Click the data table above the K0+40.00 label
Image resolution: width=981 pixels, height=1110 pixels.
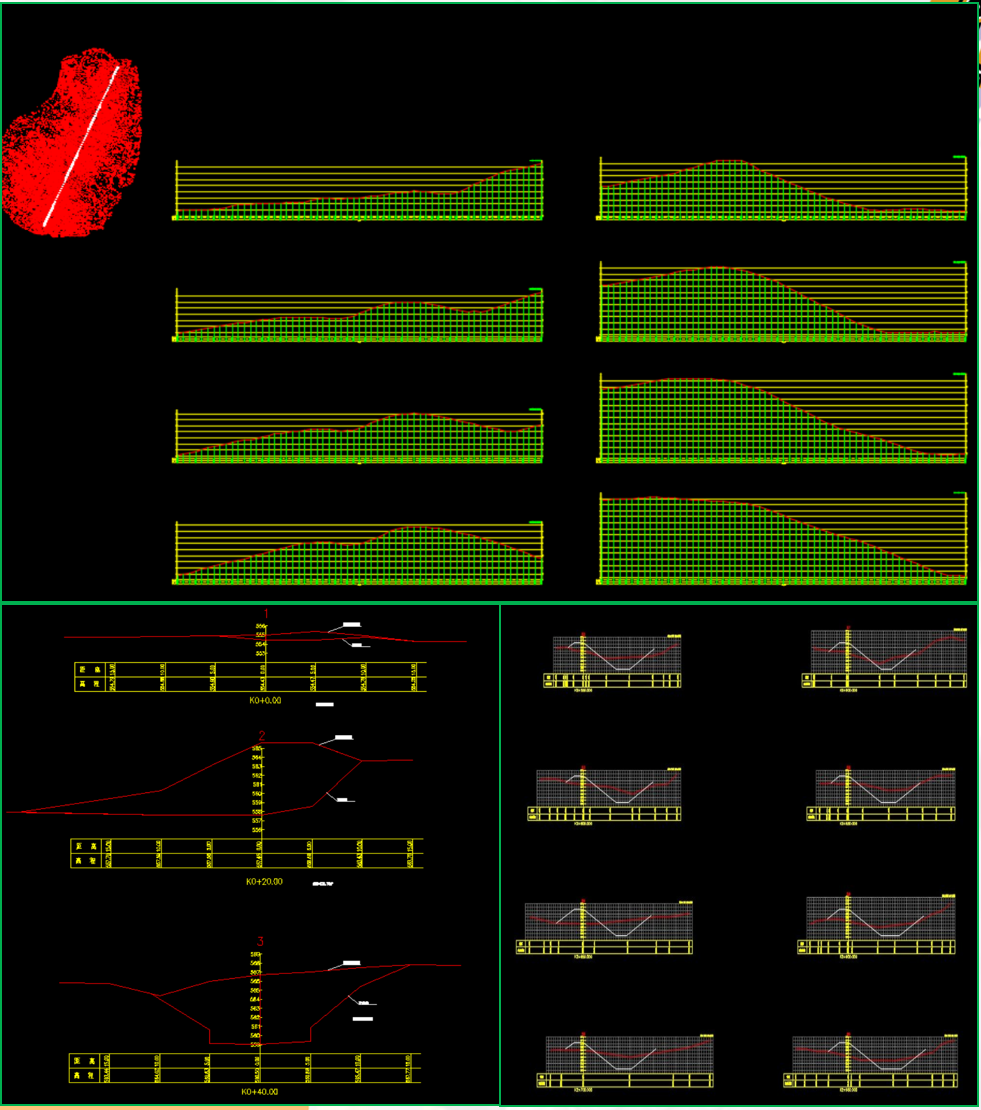[x=245, y=1067]
